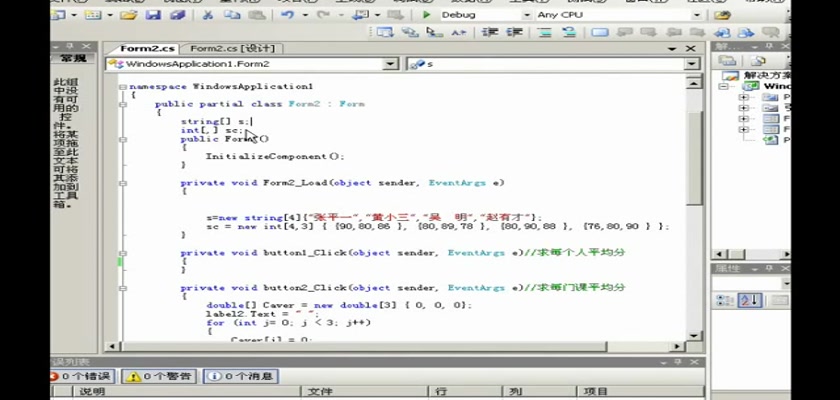Screen dimensions: 840x400
Task: Click the Save All icon
Action: [178, 15]
